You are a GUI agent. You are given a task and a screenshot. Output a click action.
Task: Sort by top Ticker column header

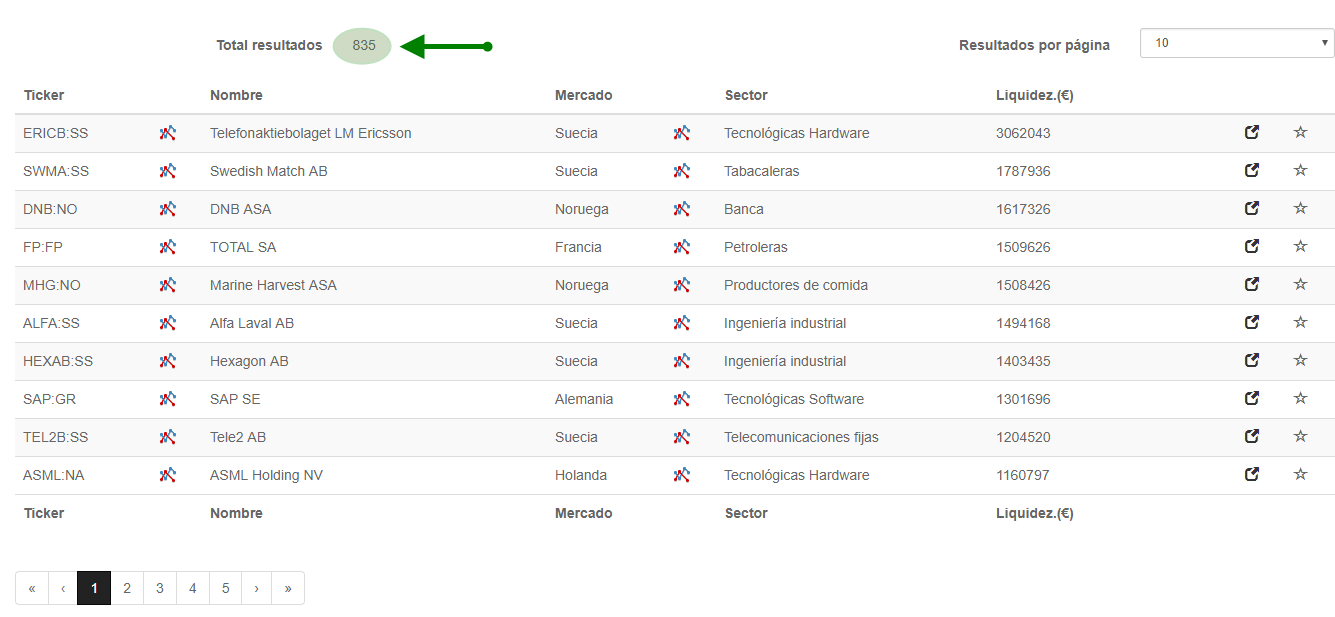click(44, 95)
